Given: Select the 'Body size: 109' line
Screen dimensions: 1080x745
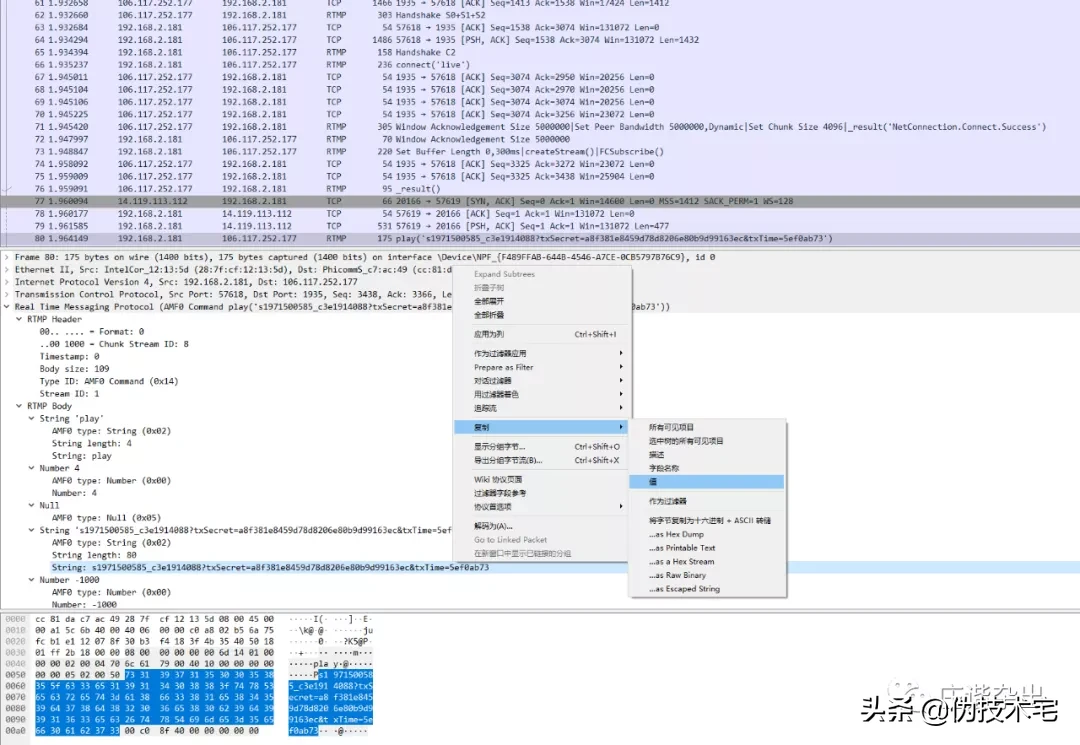Looking at the screenshot, I should (x=74, y=368).
